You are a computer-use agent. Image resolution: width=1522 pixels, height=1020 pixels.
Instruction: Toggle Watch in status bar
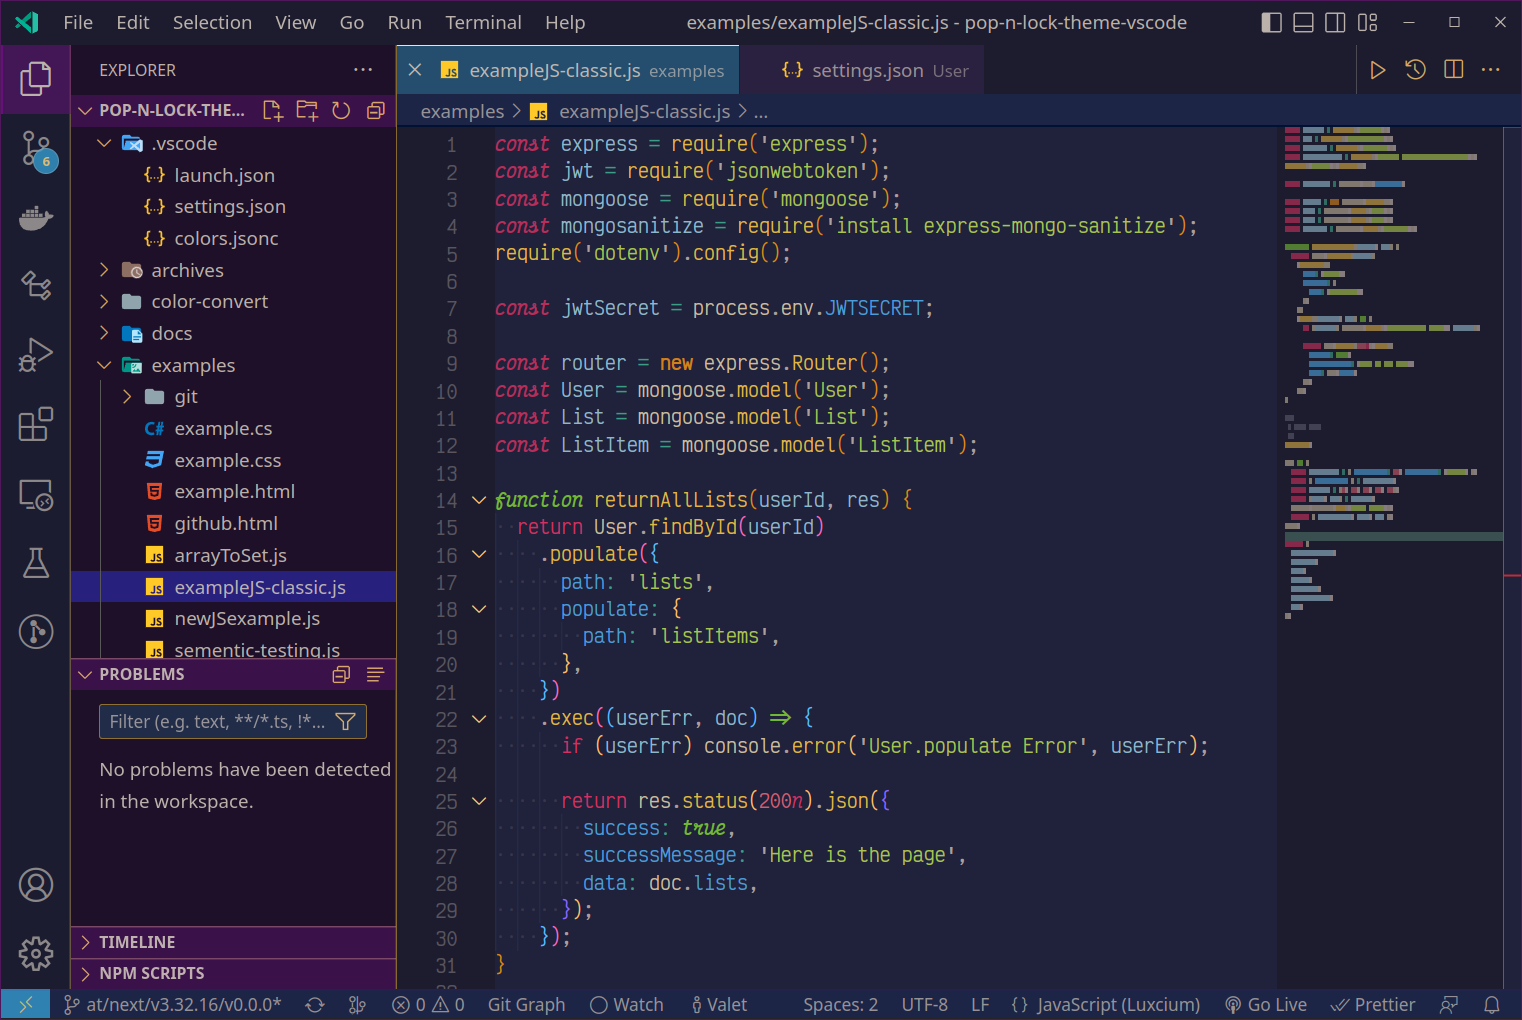click(x=626, y=1005)
